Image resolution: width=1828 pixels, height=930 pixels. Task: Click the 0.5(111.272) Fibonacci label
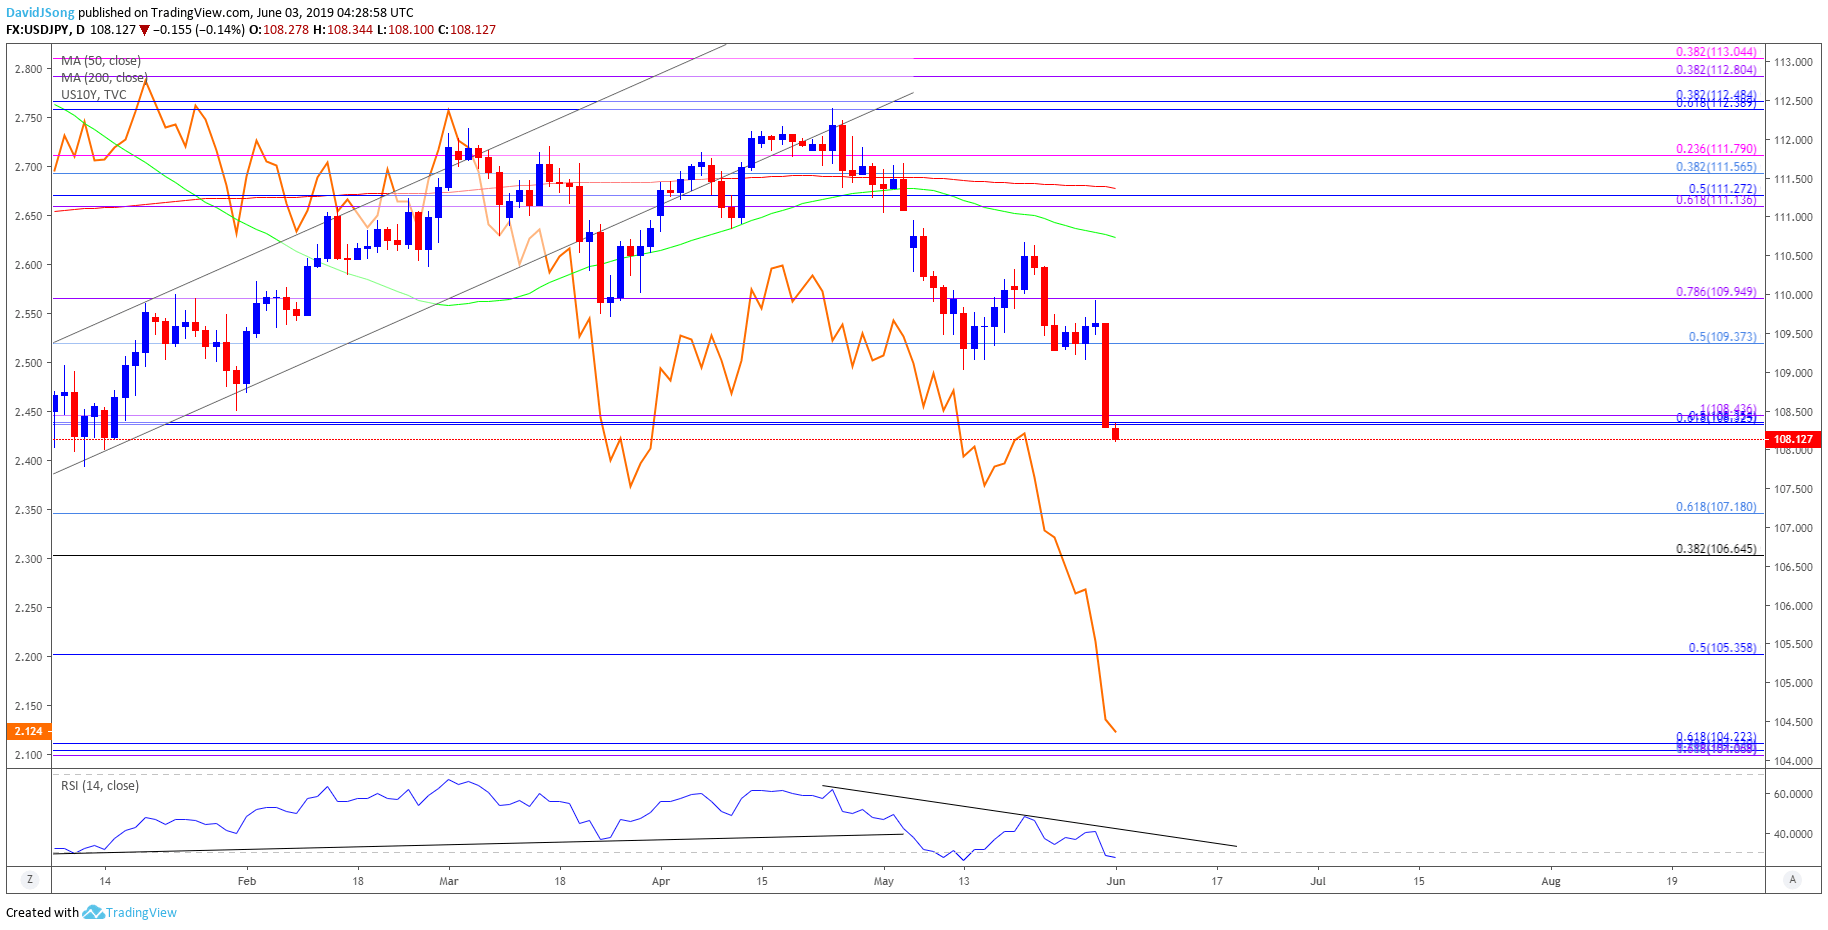(1722, 189)
